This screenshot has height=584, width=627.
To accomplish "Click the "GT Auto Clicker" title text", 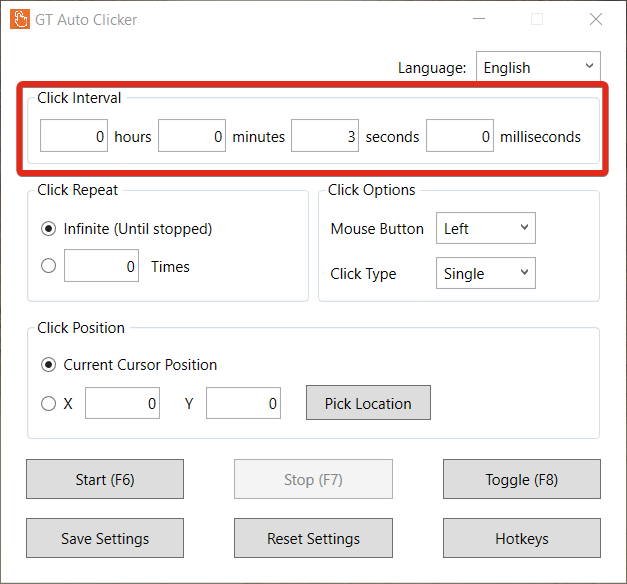I will point(86,20).
